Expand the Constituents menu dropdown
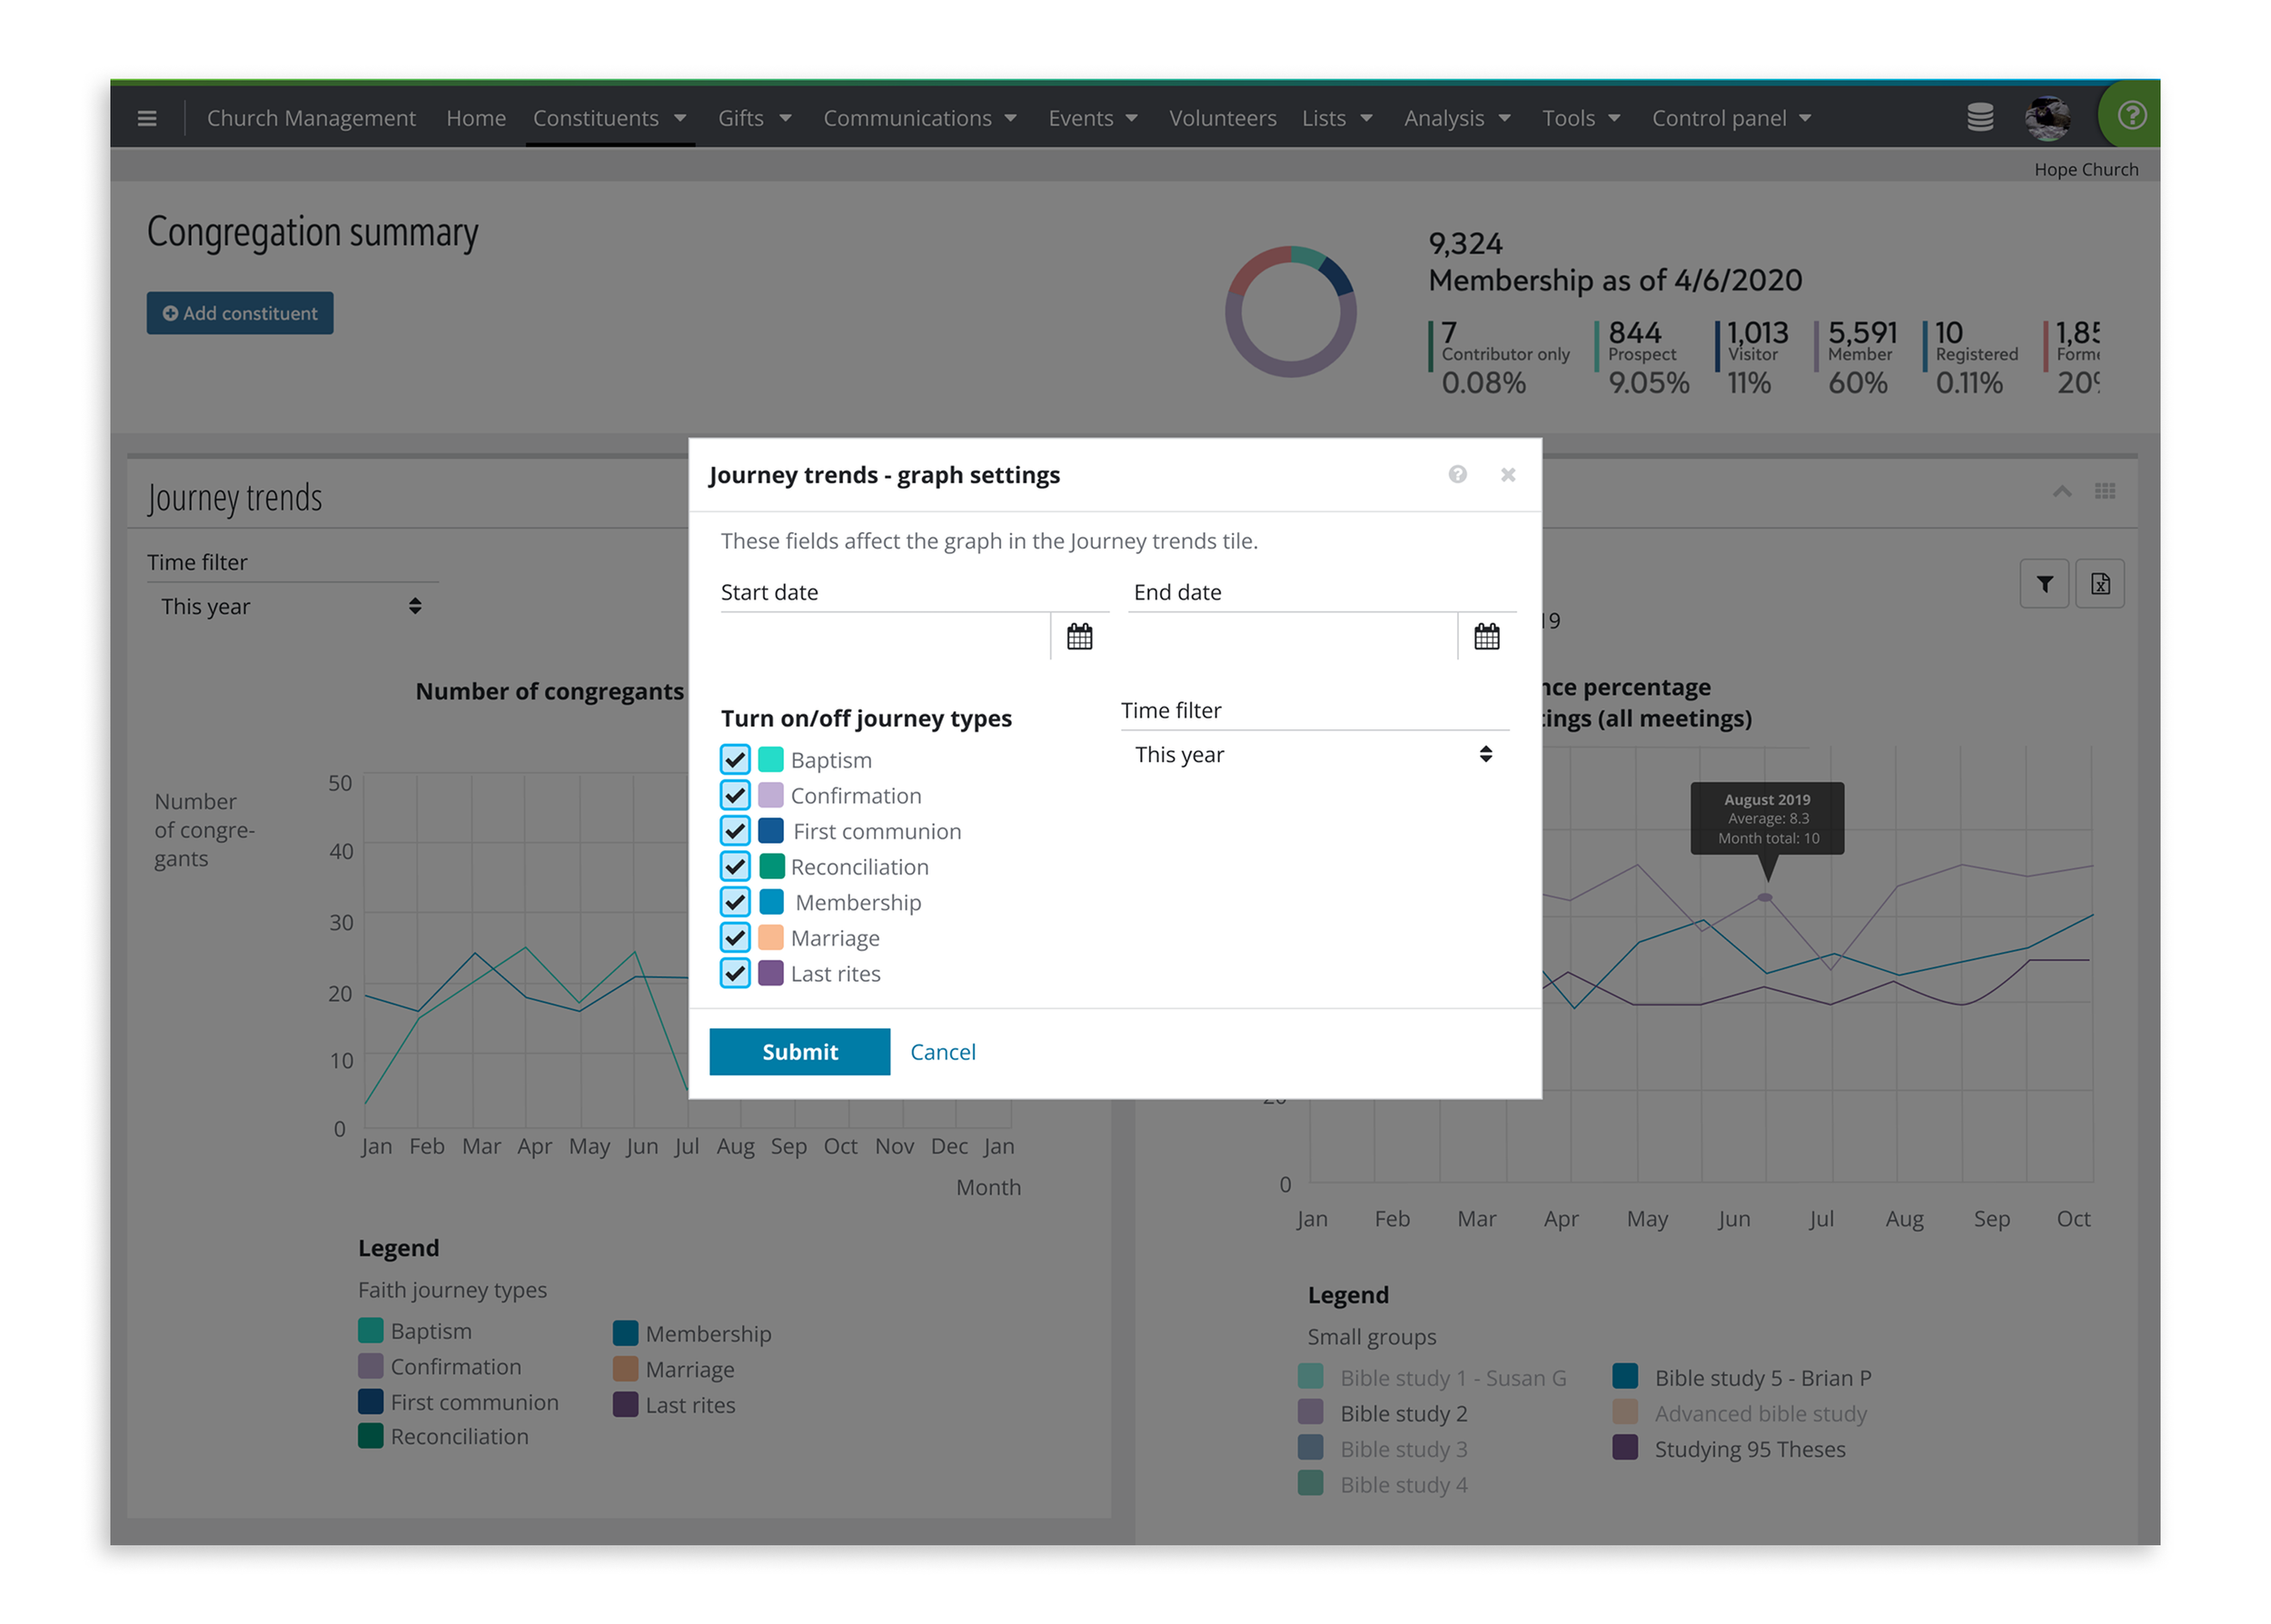The image size is (2271, 1624). point(609,118)
